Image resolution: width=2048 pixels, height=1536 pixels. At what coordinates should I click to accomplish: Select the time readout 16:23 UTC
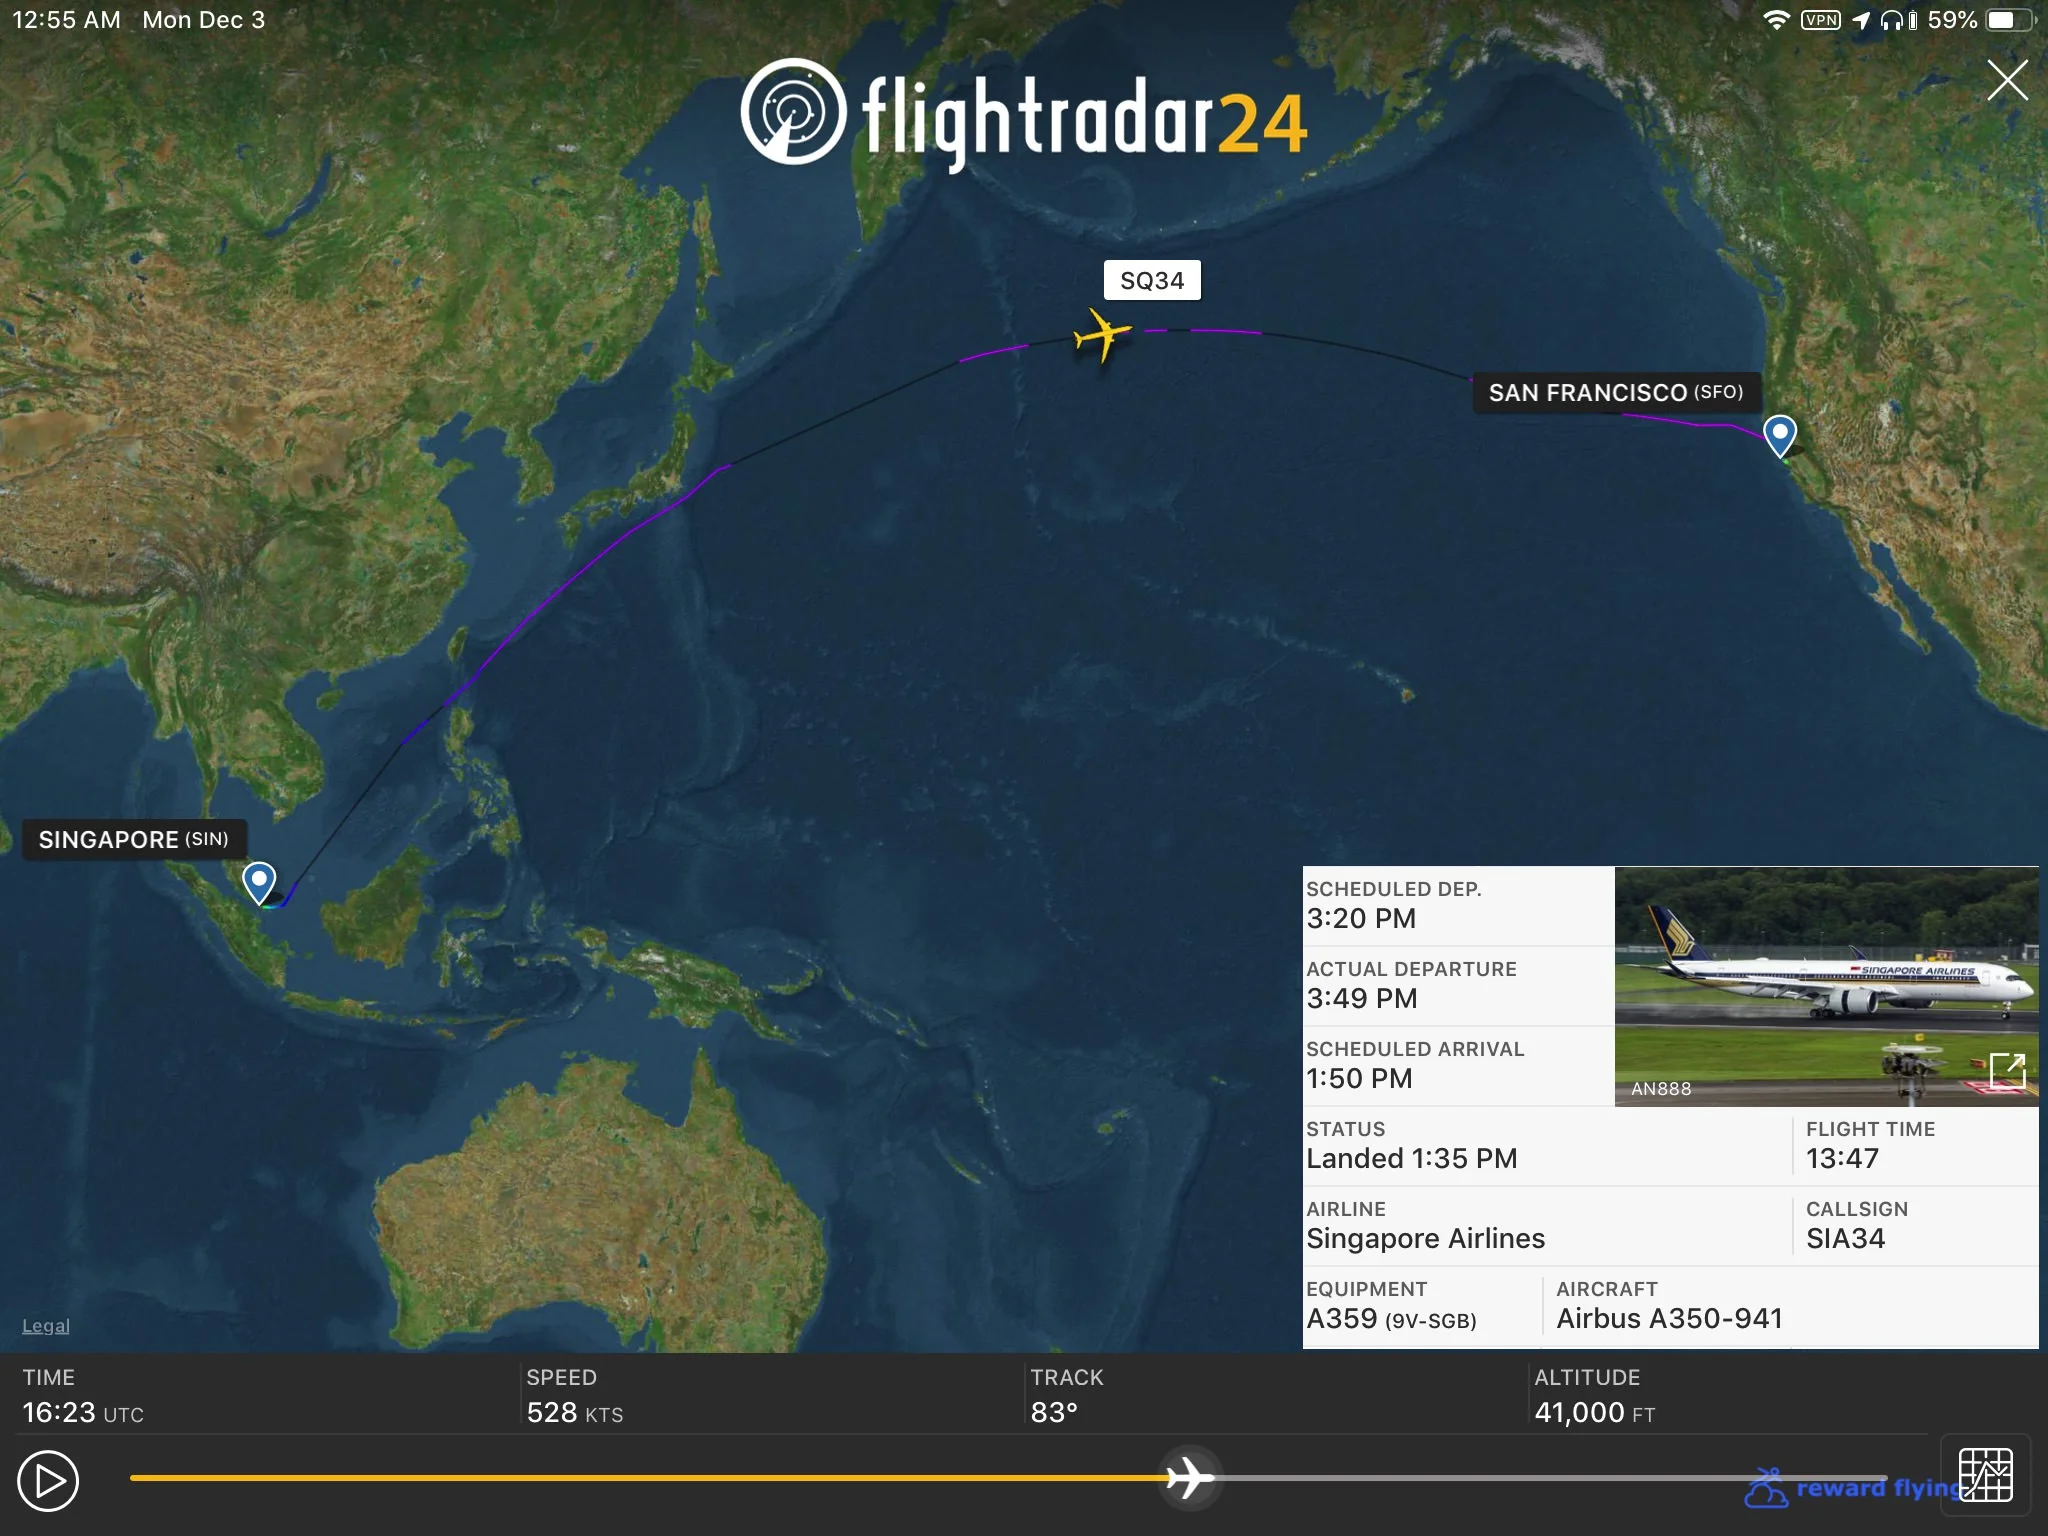[83, 1412]
